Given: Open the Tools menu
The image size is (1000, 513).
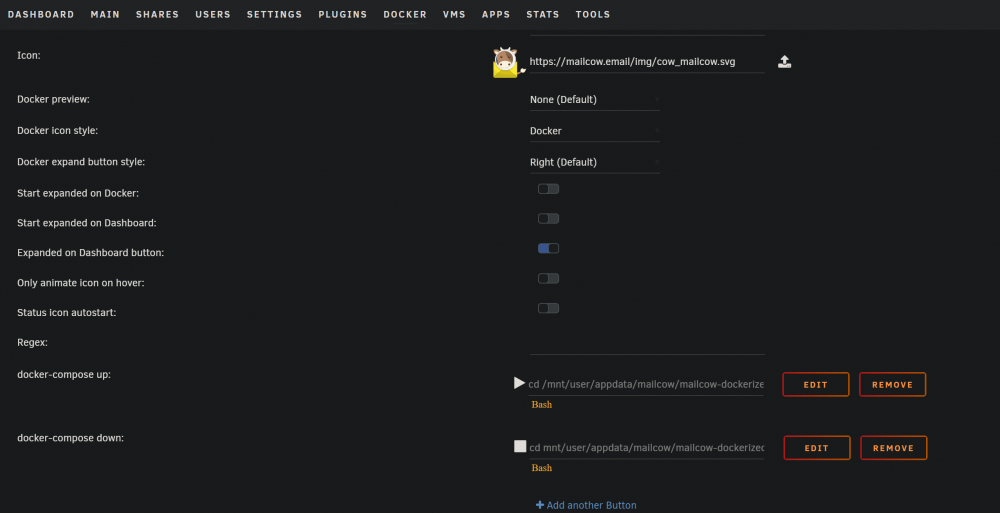Looking at the screenshot, I should (x=592, y=14).
